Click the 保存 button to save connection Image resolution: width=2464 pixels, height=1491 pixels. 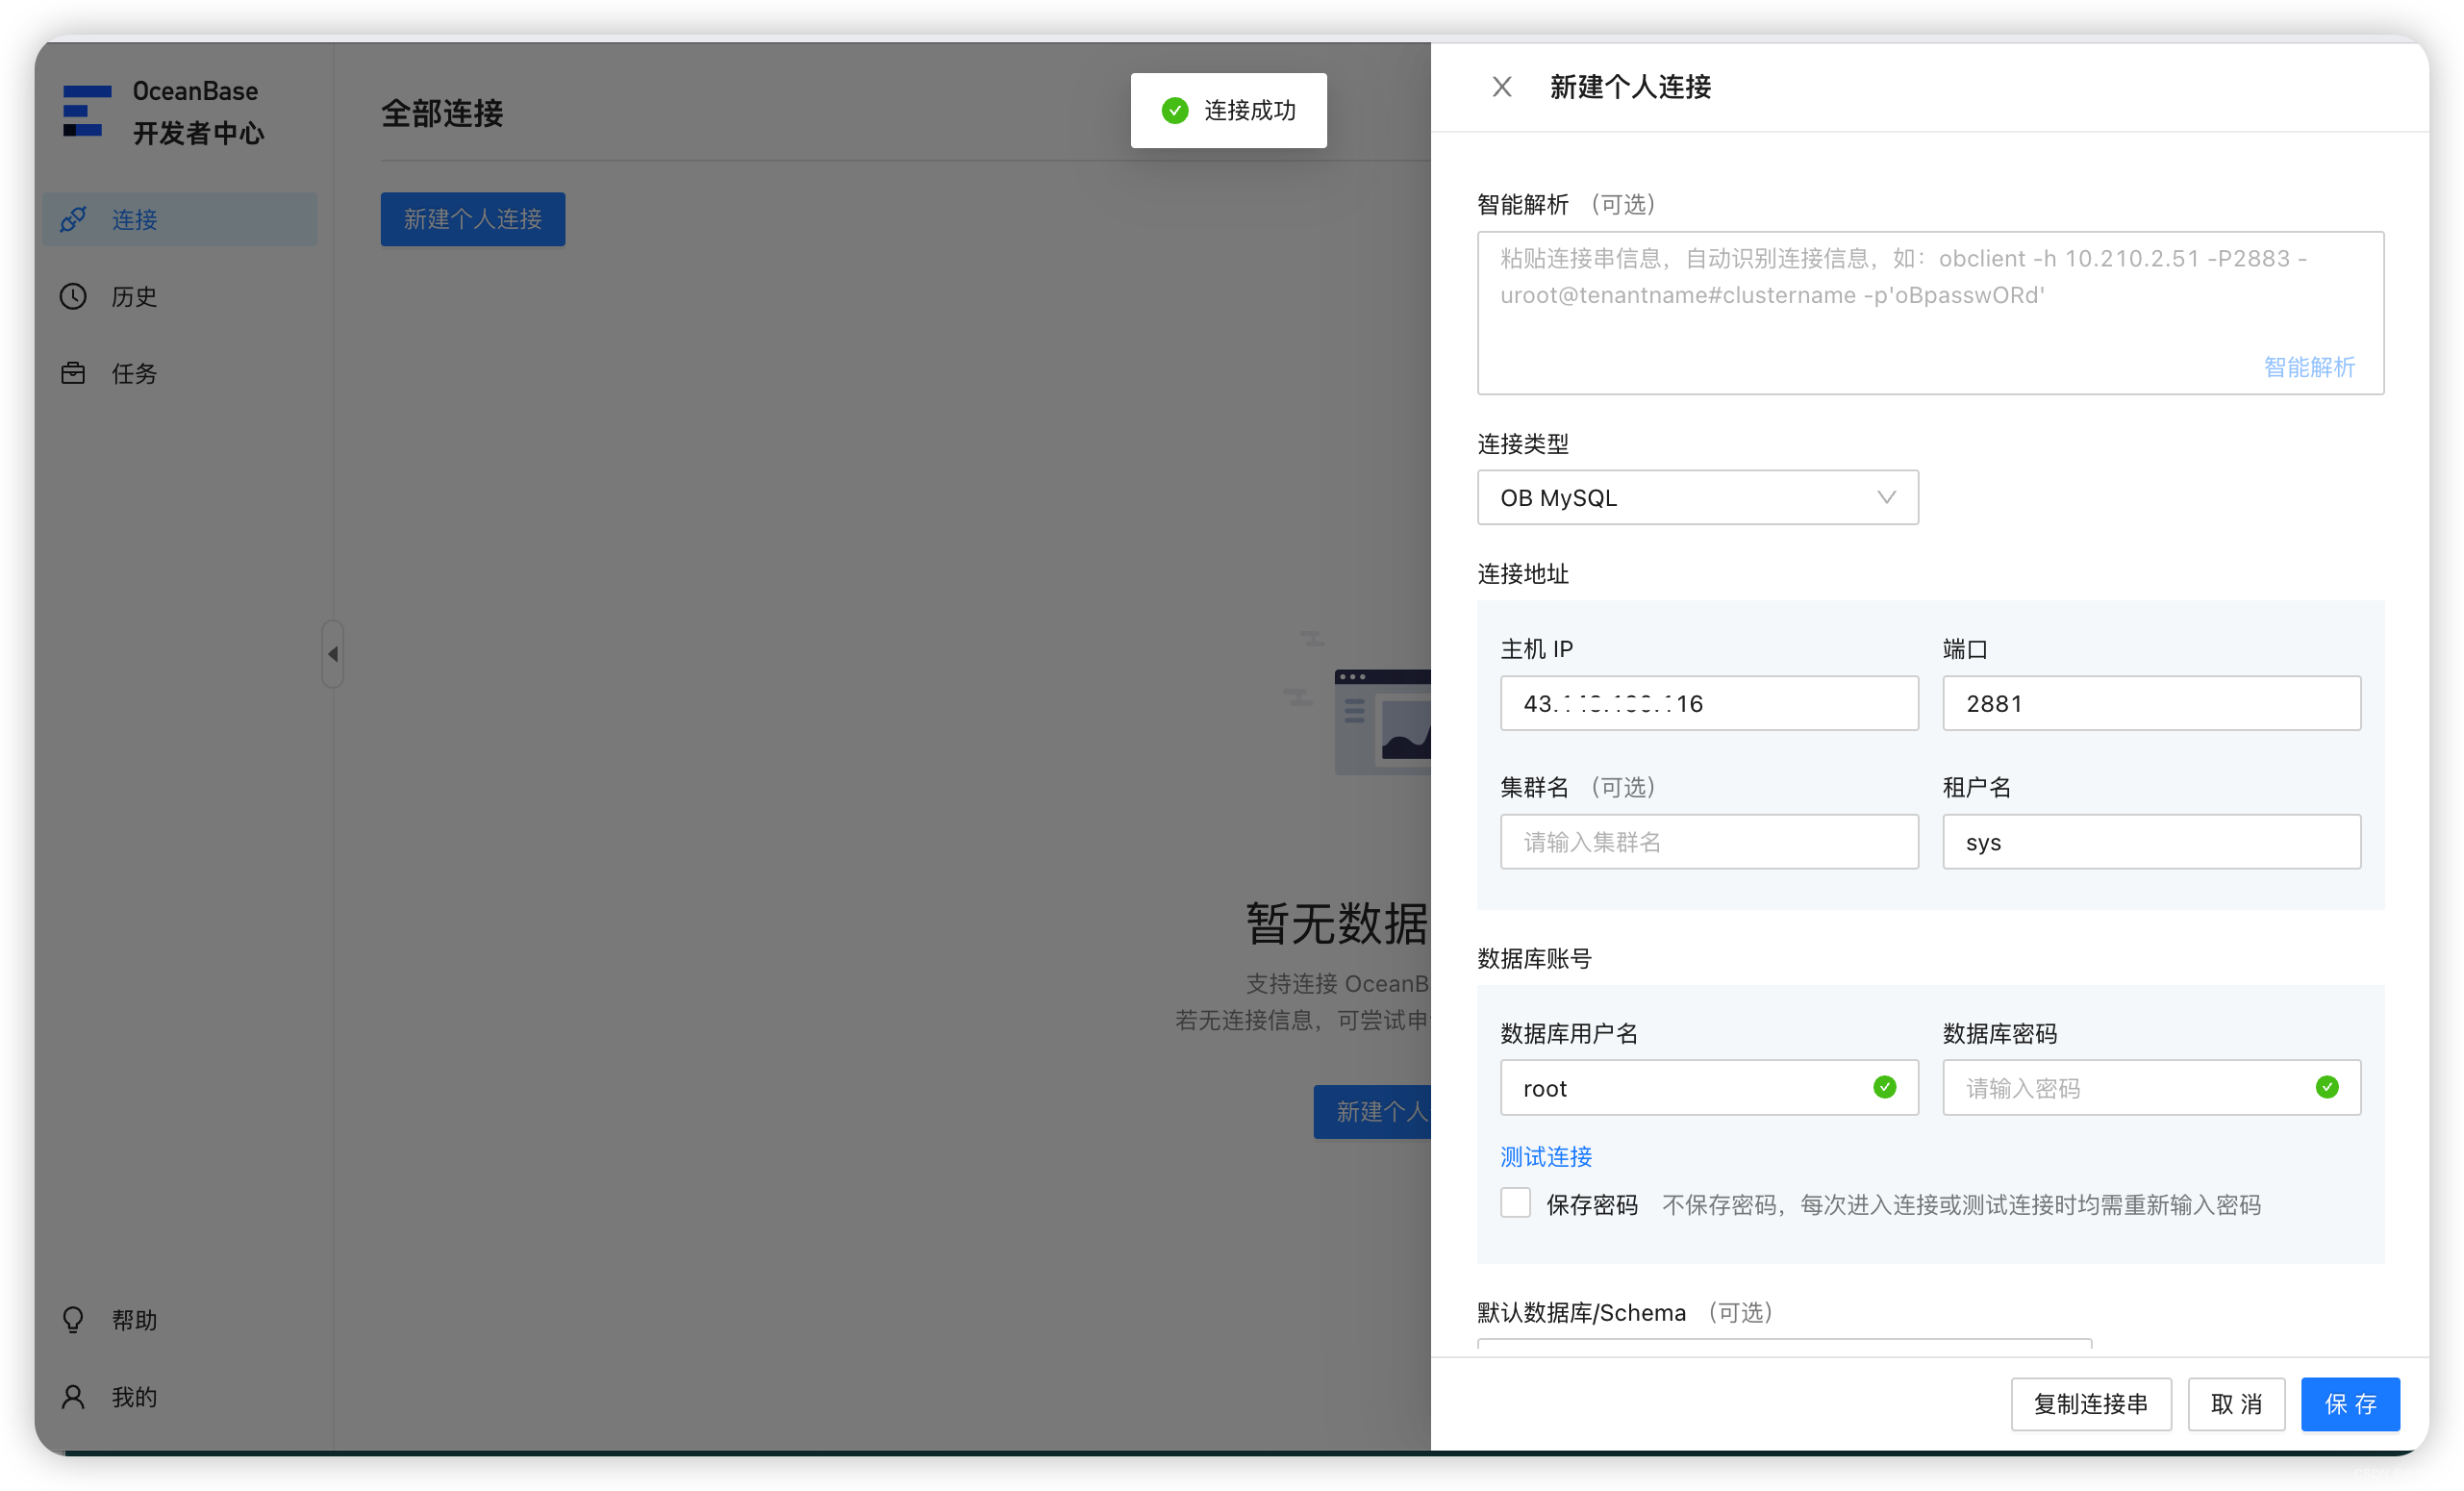click(x=2350, y=1404)
